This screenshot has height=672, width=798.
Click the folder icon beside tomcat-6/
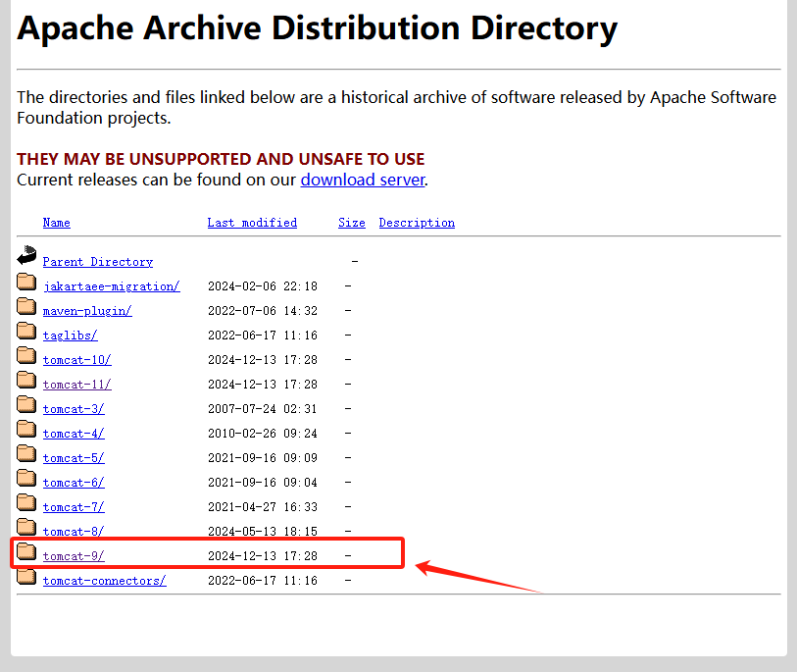point(26,478)
